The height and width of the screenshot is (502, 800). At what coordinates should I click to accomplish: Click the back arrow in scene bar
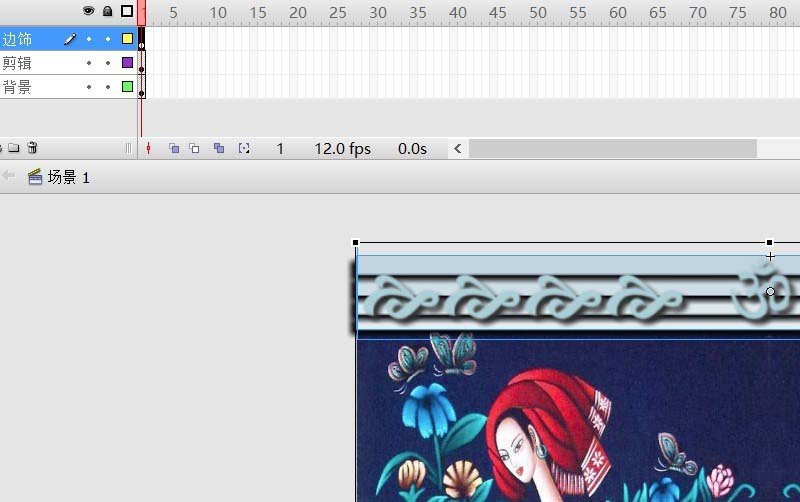(x=9, y=176)
